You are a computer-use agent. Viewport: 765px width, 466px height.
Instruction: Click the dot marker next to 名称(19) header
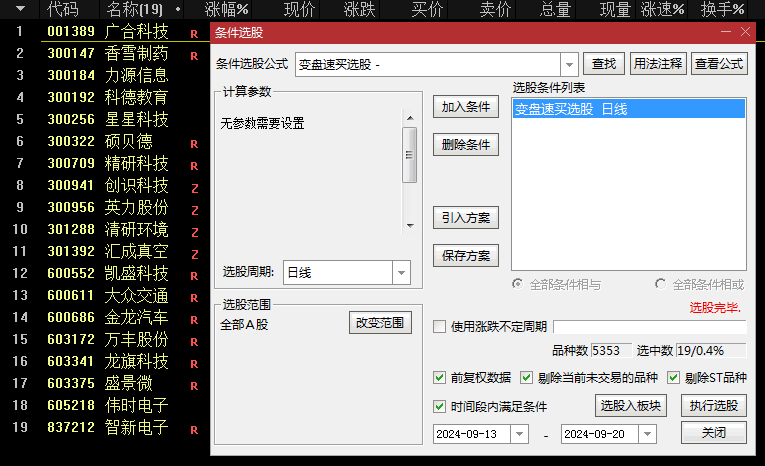(178, 9)
